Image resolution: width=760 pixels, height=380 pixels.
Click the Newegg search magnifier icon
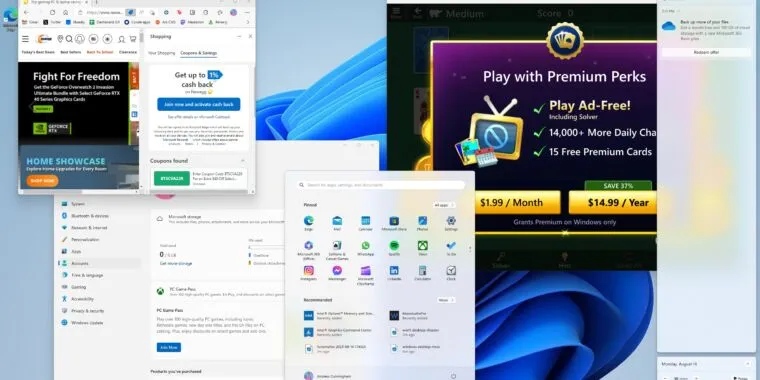coord(69,39)
